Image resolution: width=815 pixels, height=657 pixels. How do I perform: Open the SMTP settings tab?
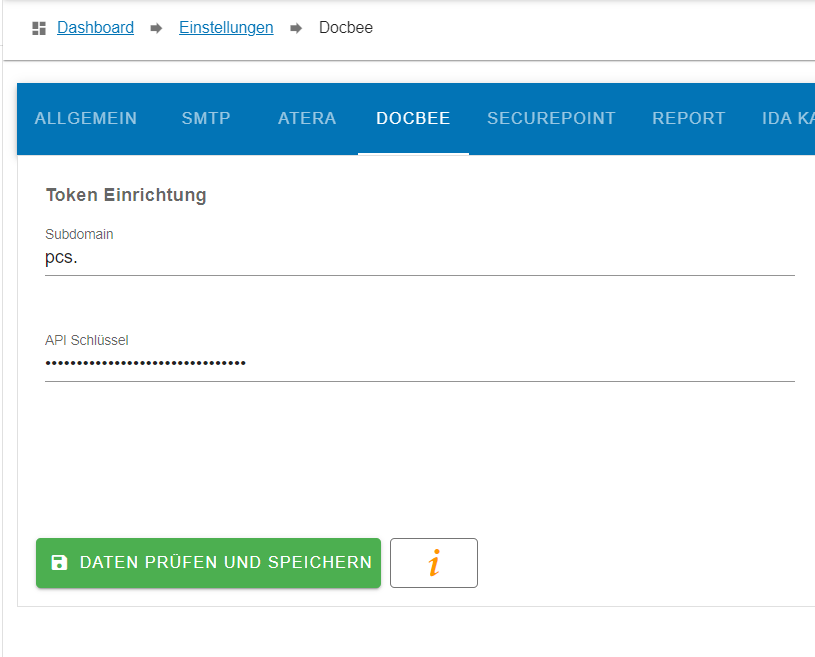(x=206, y=119)
